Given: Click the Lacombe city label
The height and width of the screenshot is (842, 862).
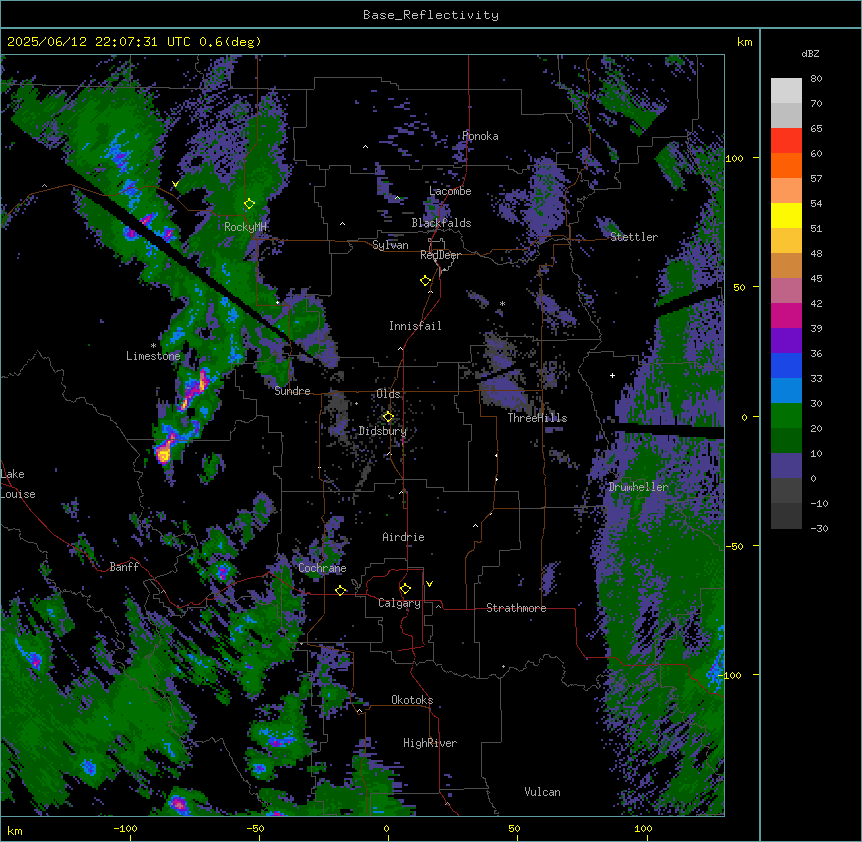Looking at the screenshot, I should [x=450, y=191].
